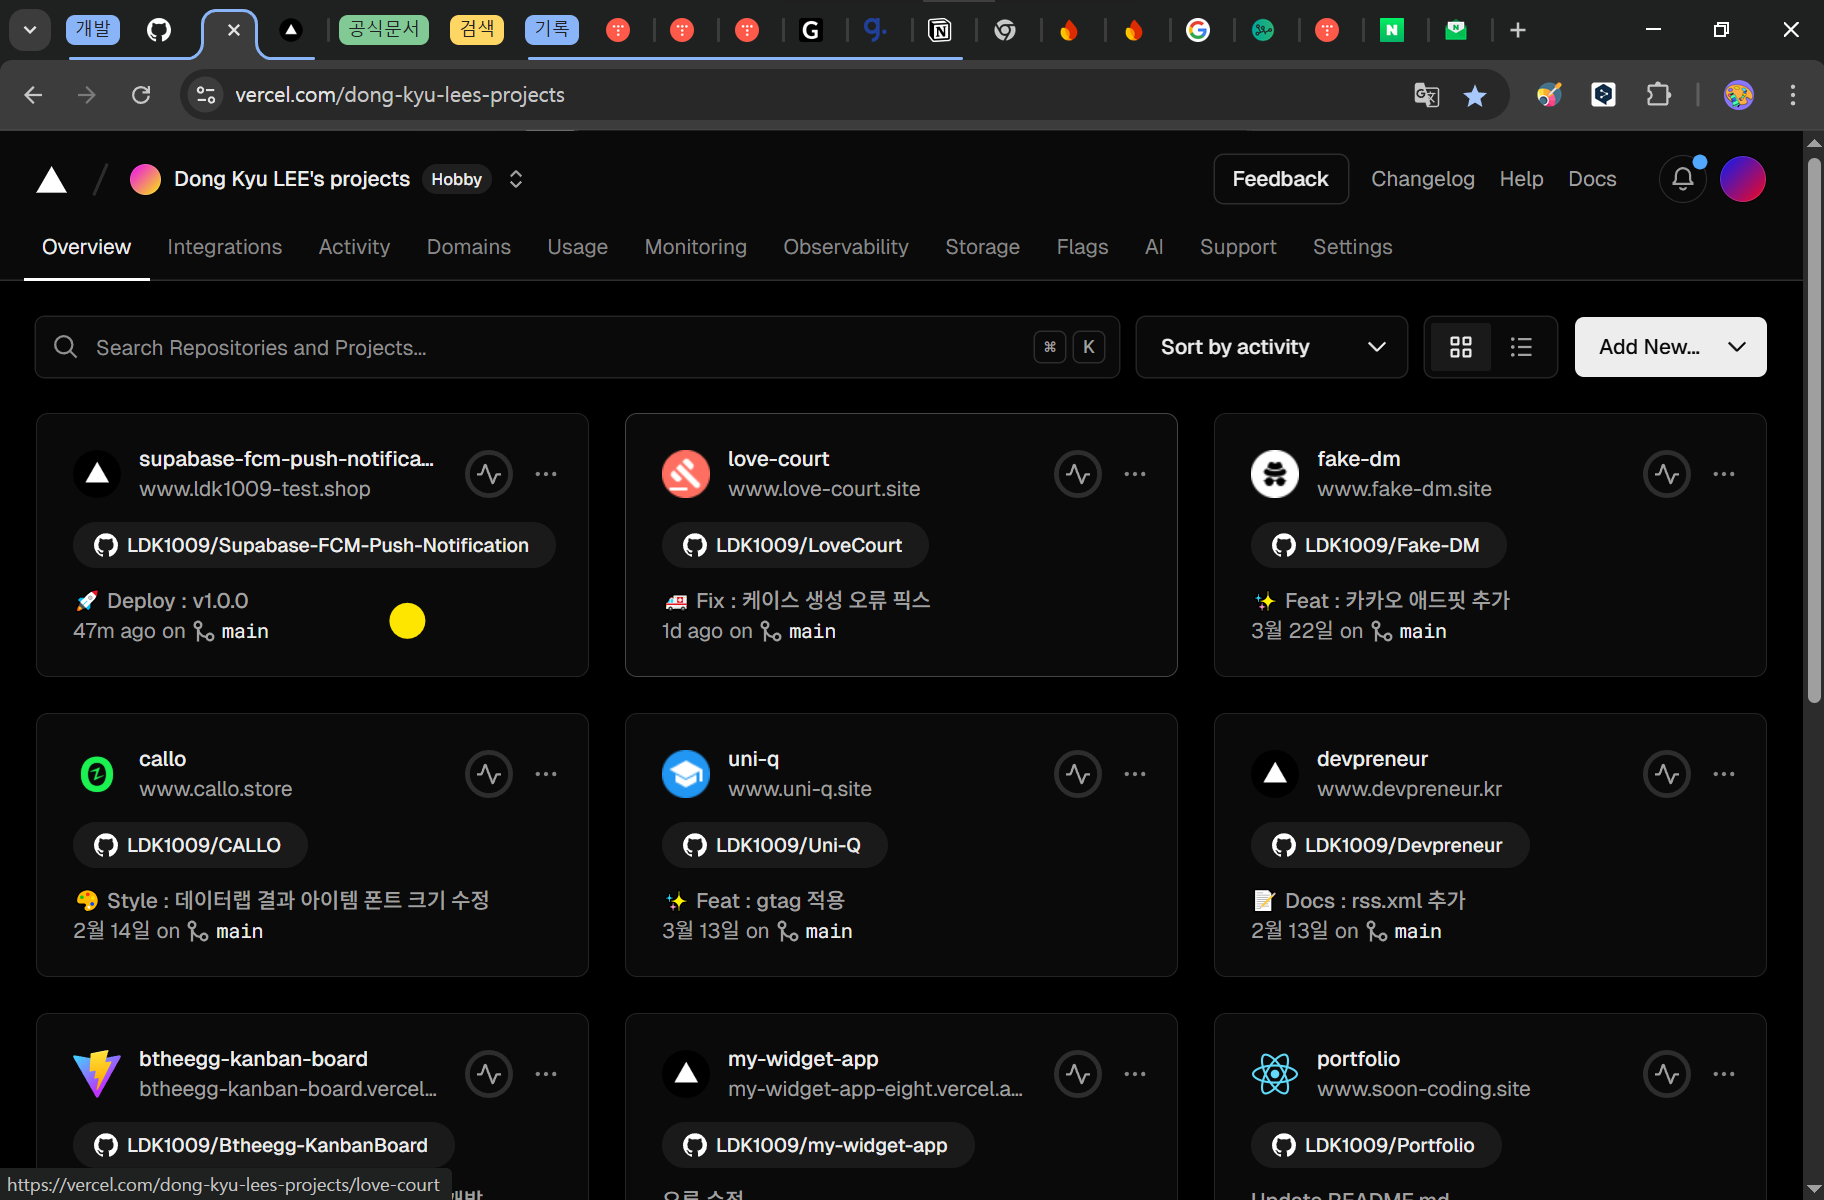Switch to list view layout

click(1521, 347)
